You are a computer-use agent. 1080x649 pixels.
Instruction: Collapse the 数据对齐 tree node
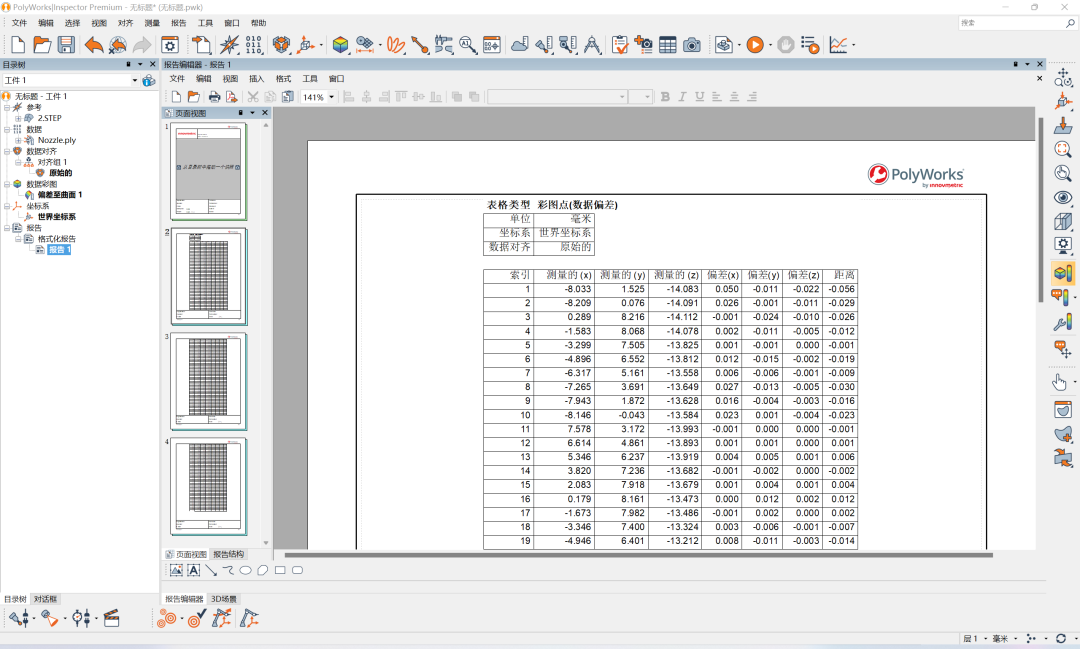coord(6,151)
